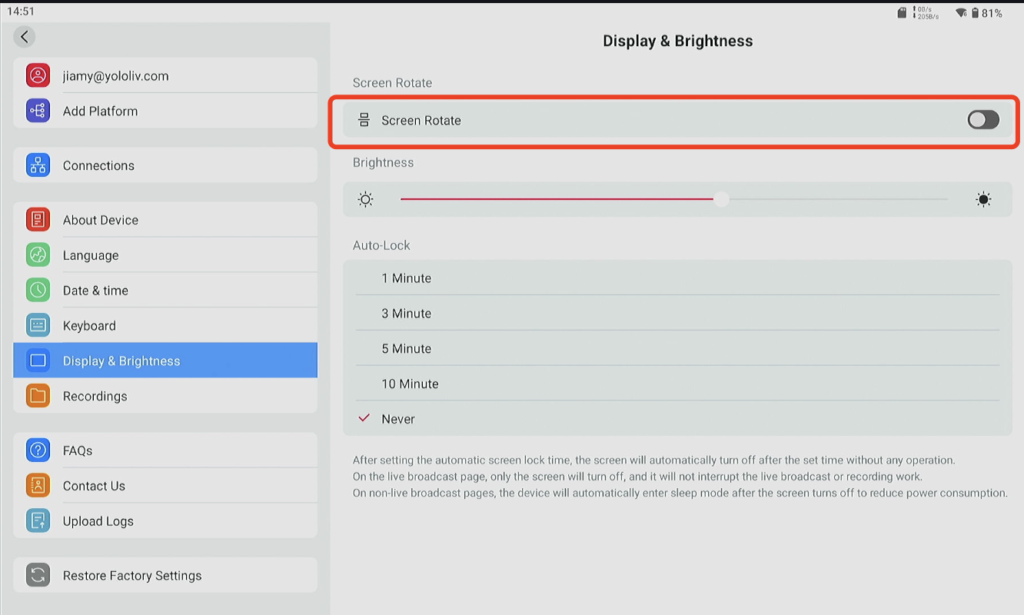Tap the maximum brightness sun icon
1024x615 pixels.
click(983, 199)
